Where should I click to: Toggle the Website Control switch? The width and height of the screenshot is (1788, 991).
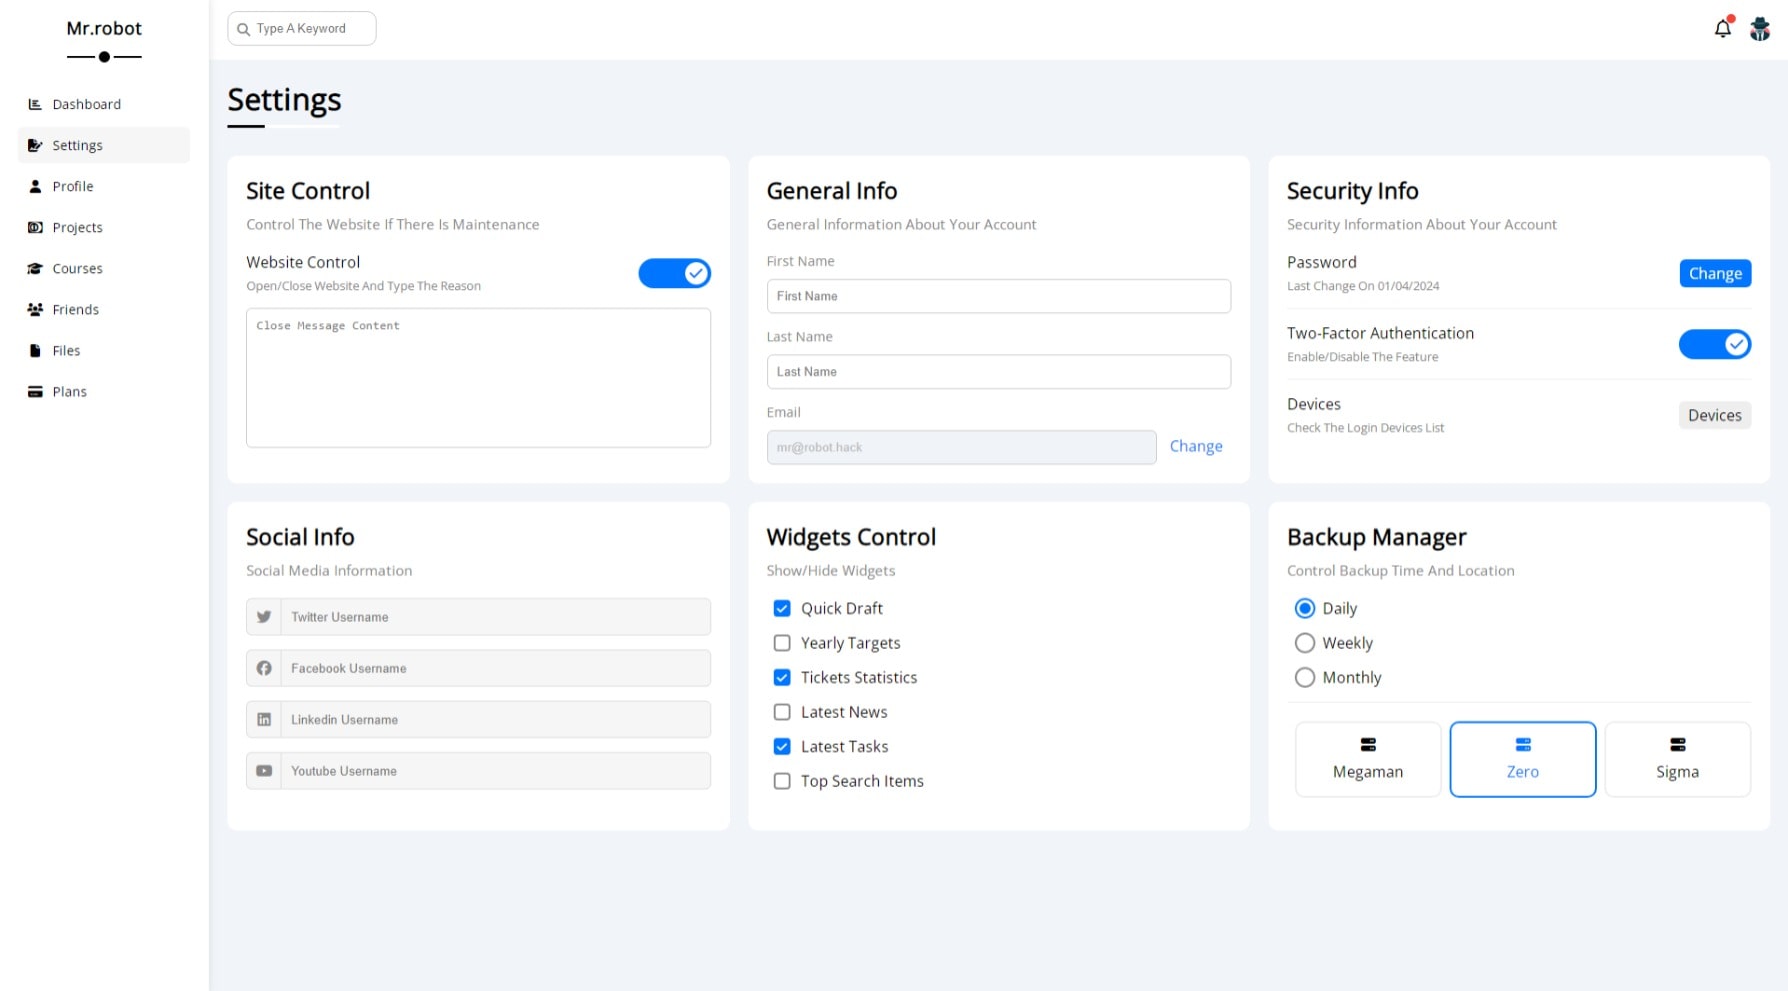(x=675, y=273)
